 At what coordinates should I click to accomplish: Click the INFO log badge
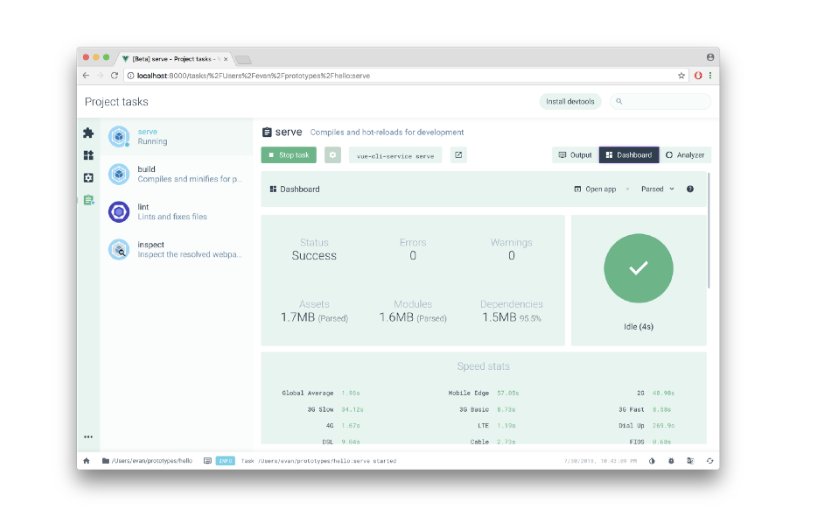225,461
